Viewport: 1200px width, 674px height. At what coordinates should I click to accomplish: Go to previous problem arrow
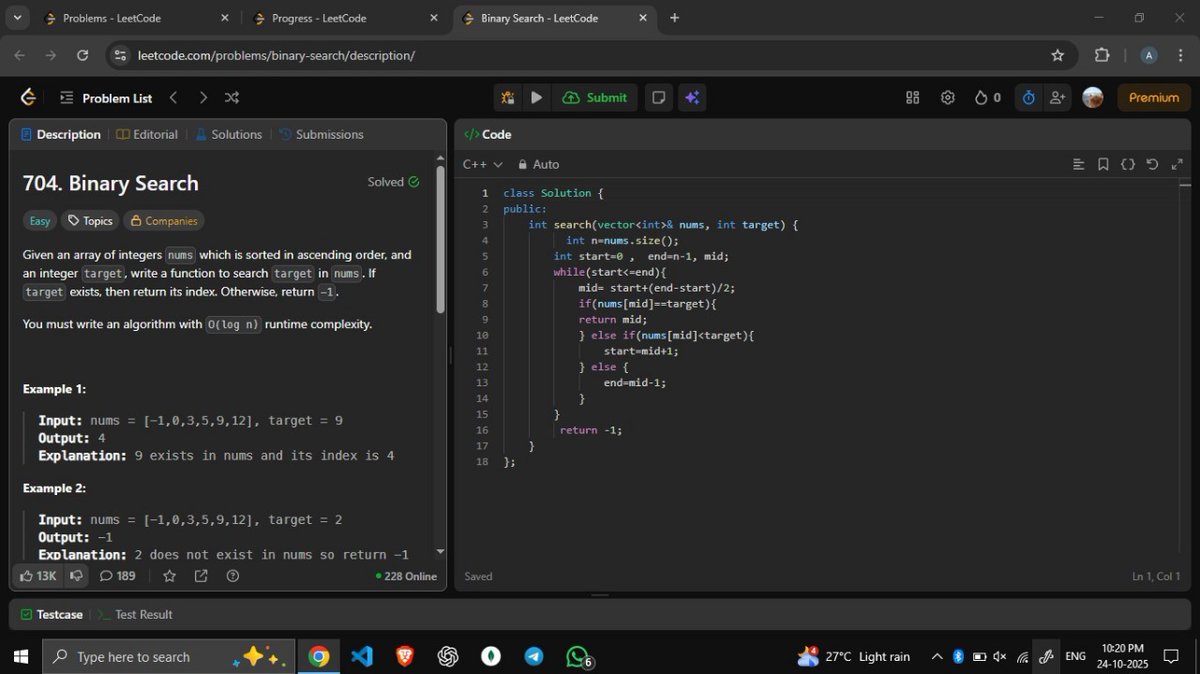click(x=173, y=97)
